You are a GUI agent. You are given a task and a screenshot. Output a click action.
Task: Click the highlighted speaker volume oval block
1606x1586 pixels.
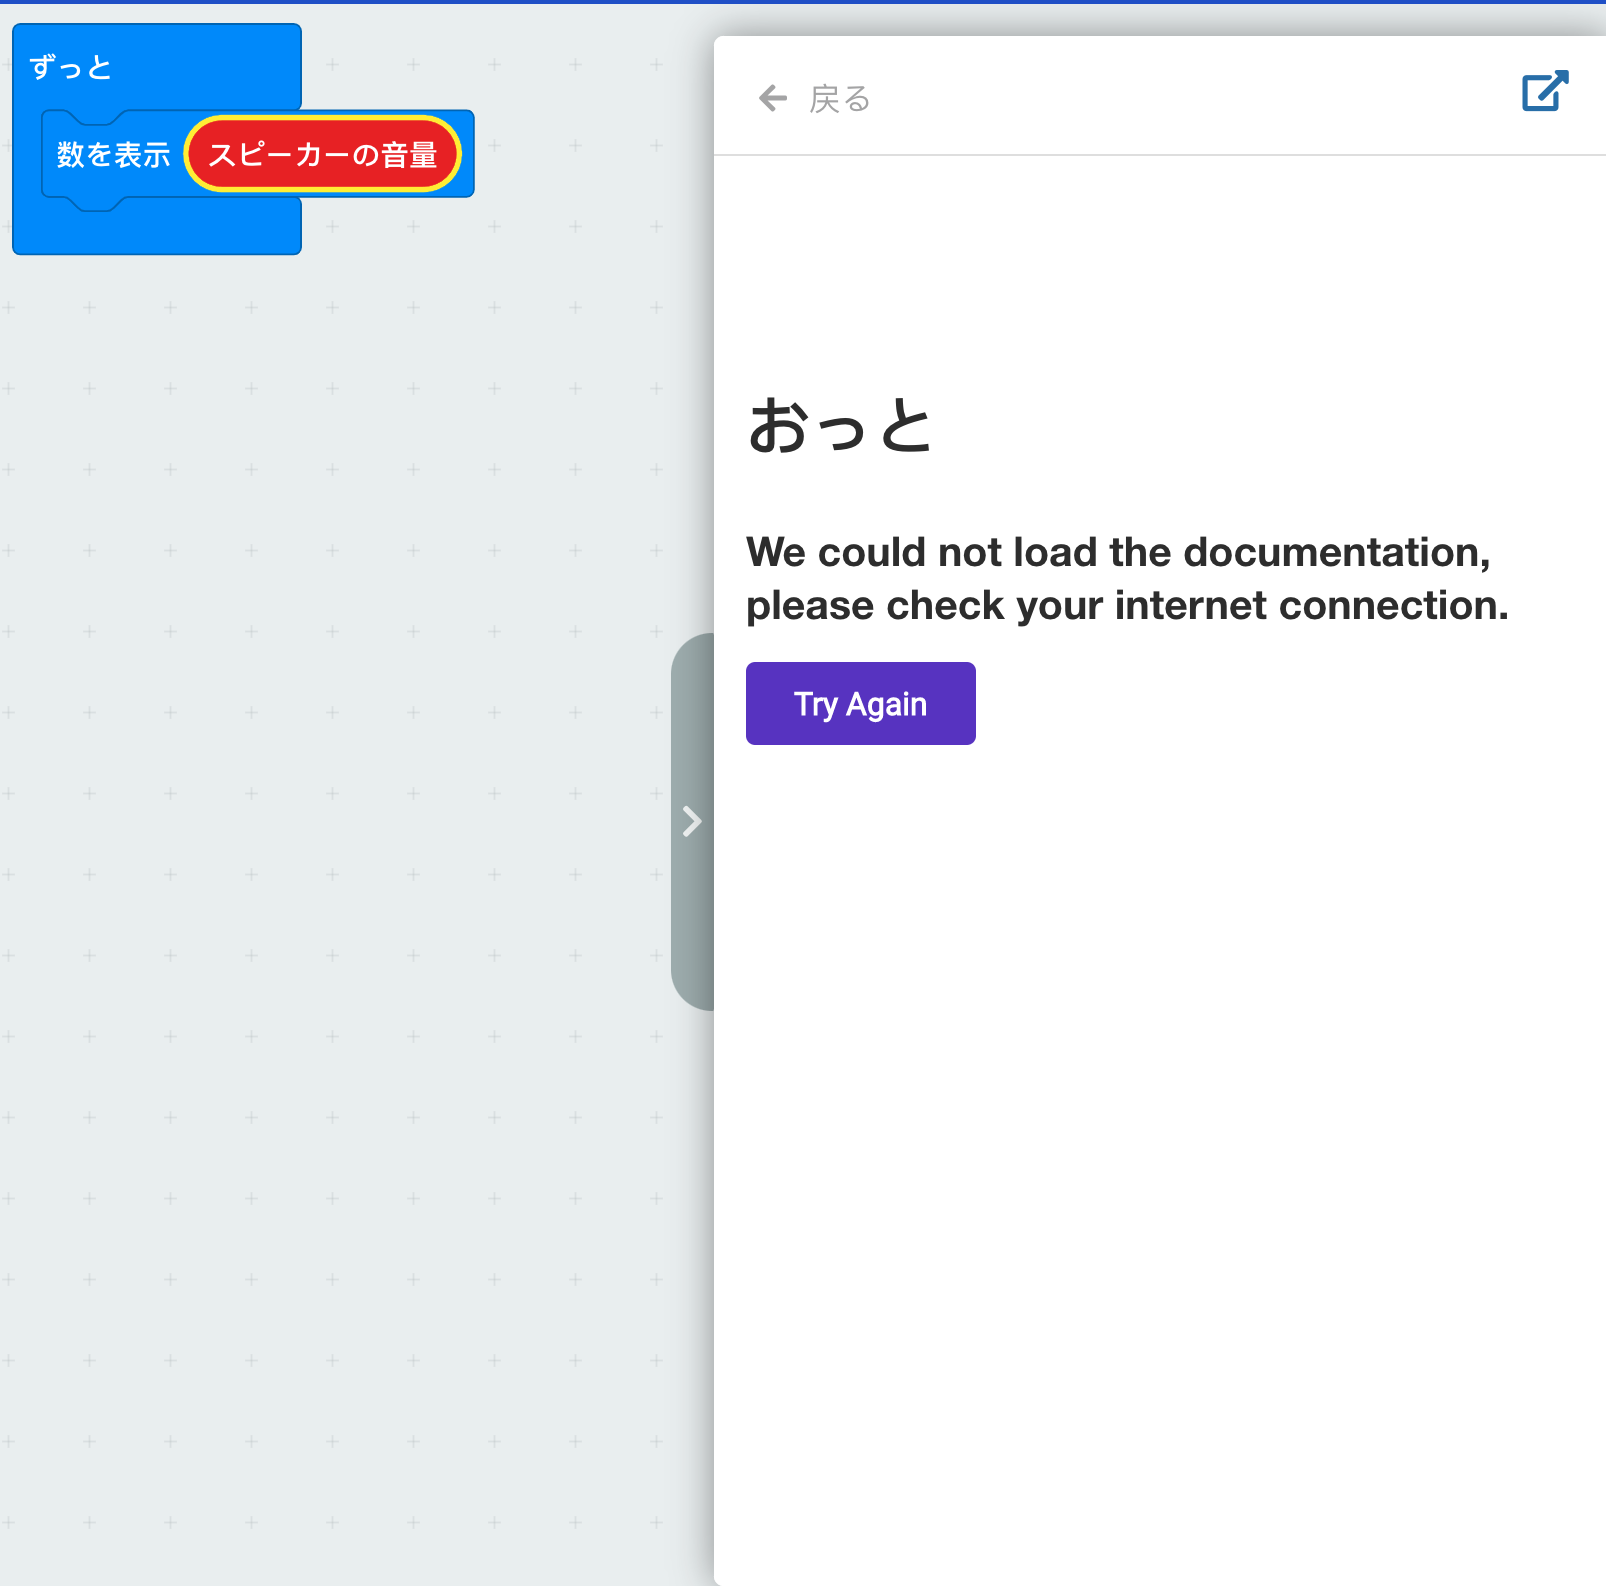323,154
